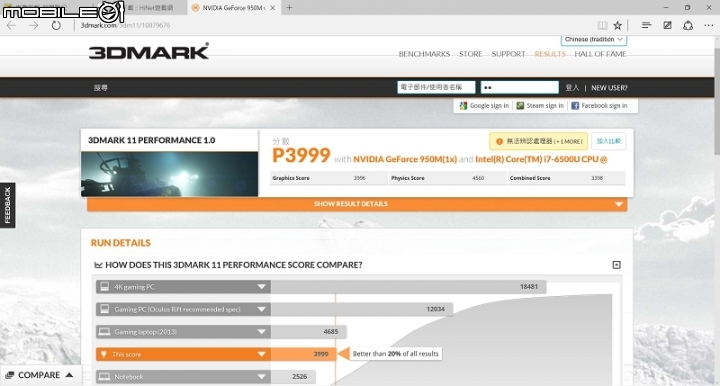
Task: Open a new tab with plus icon
Action: (289, 7)
